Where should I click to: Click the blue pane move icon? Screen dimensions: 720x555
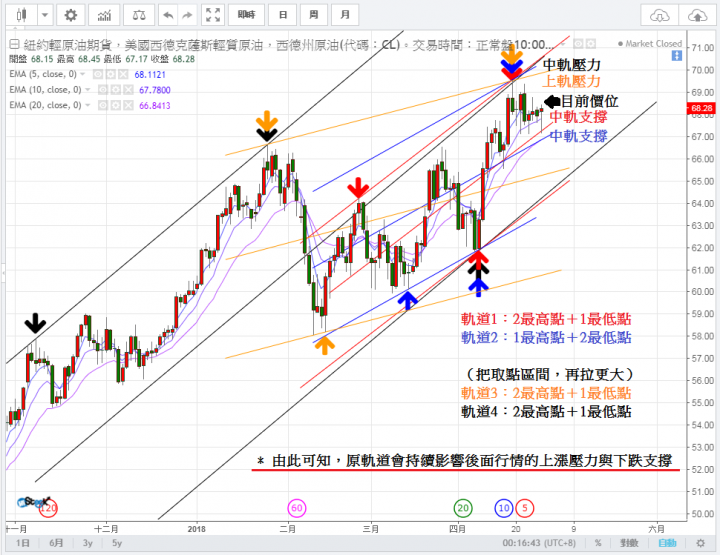(676, 56)
